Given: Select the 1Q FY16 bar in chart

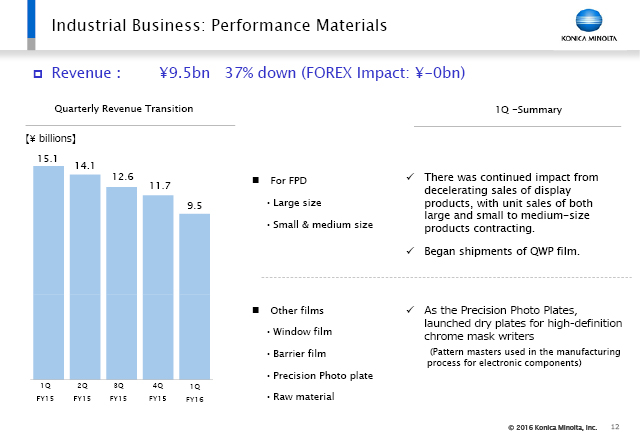Looking at the screenshot, I should tap(195, 296).
